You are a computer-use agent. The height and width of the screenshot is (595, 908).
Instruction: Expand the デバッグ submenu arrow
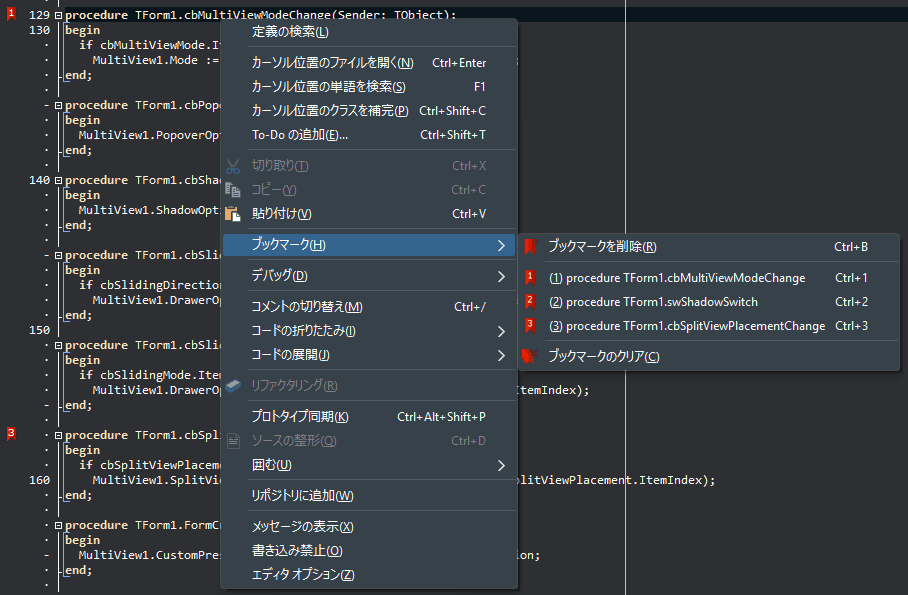(x=501, y=277)
